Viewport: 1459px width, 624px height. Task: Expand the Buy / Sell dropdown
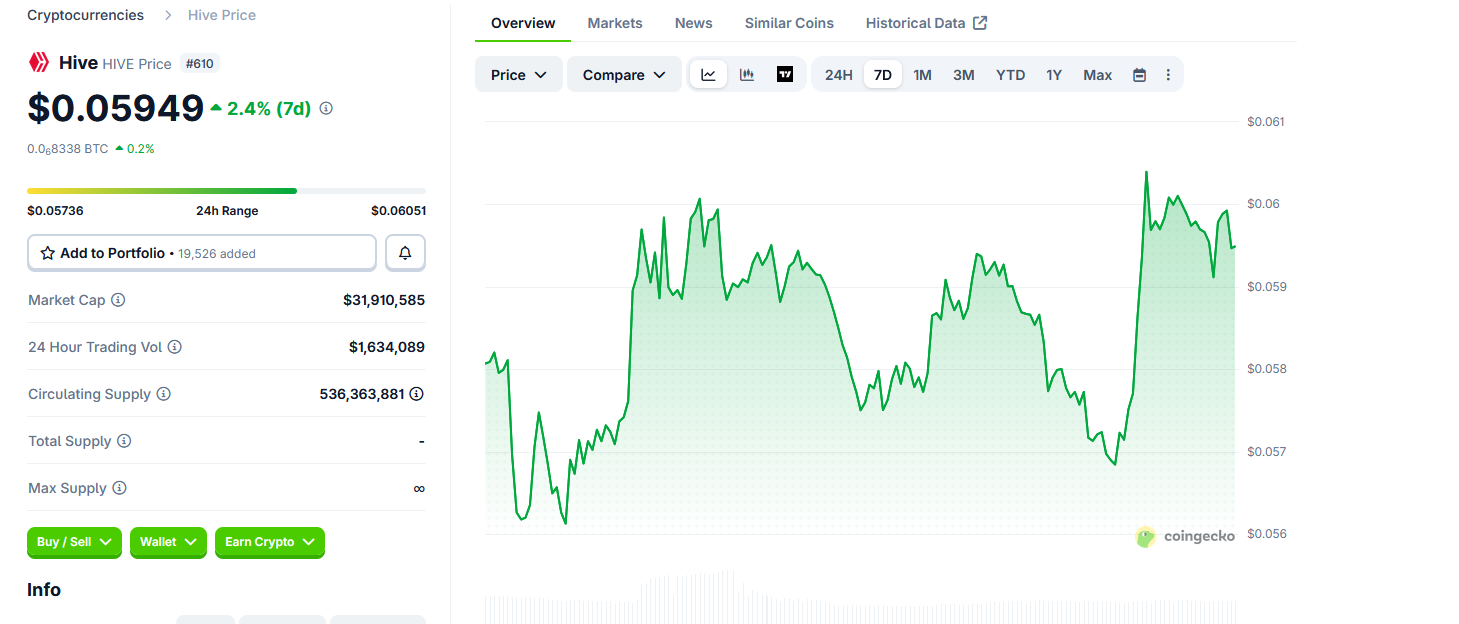pyautogui.click(x=74, y=542)
